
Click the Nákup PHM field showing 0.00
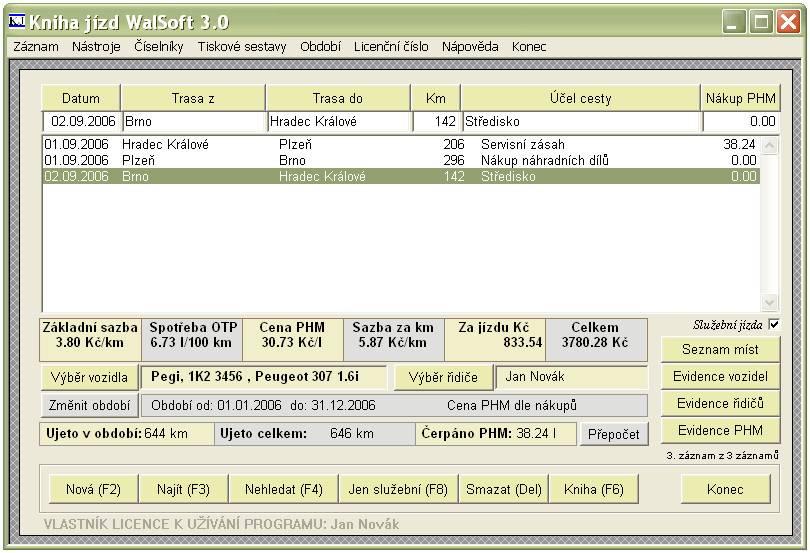click(x=741, y=121)
